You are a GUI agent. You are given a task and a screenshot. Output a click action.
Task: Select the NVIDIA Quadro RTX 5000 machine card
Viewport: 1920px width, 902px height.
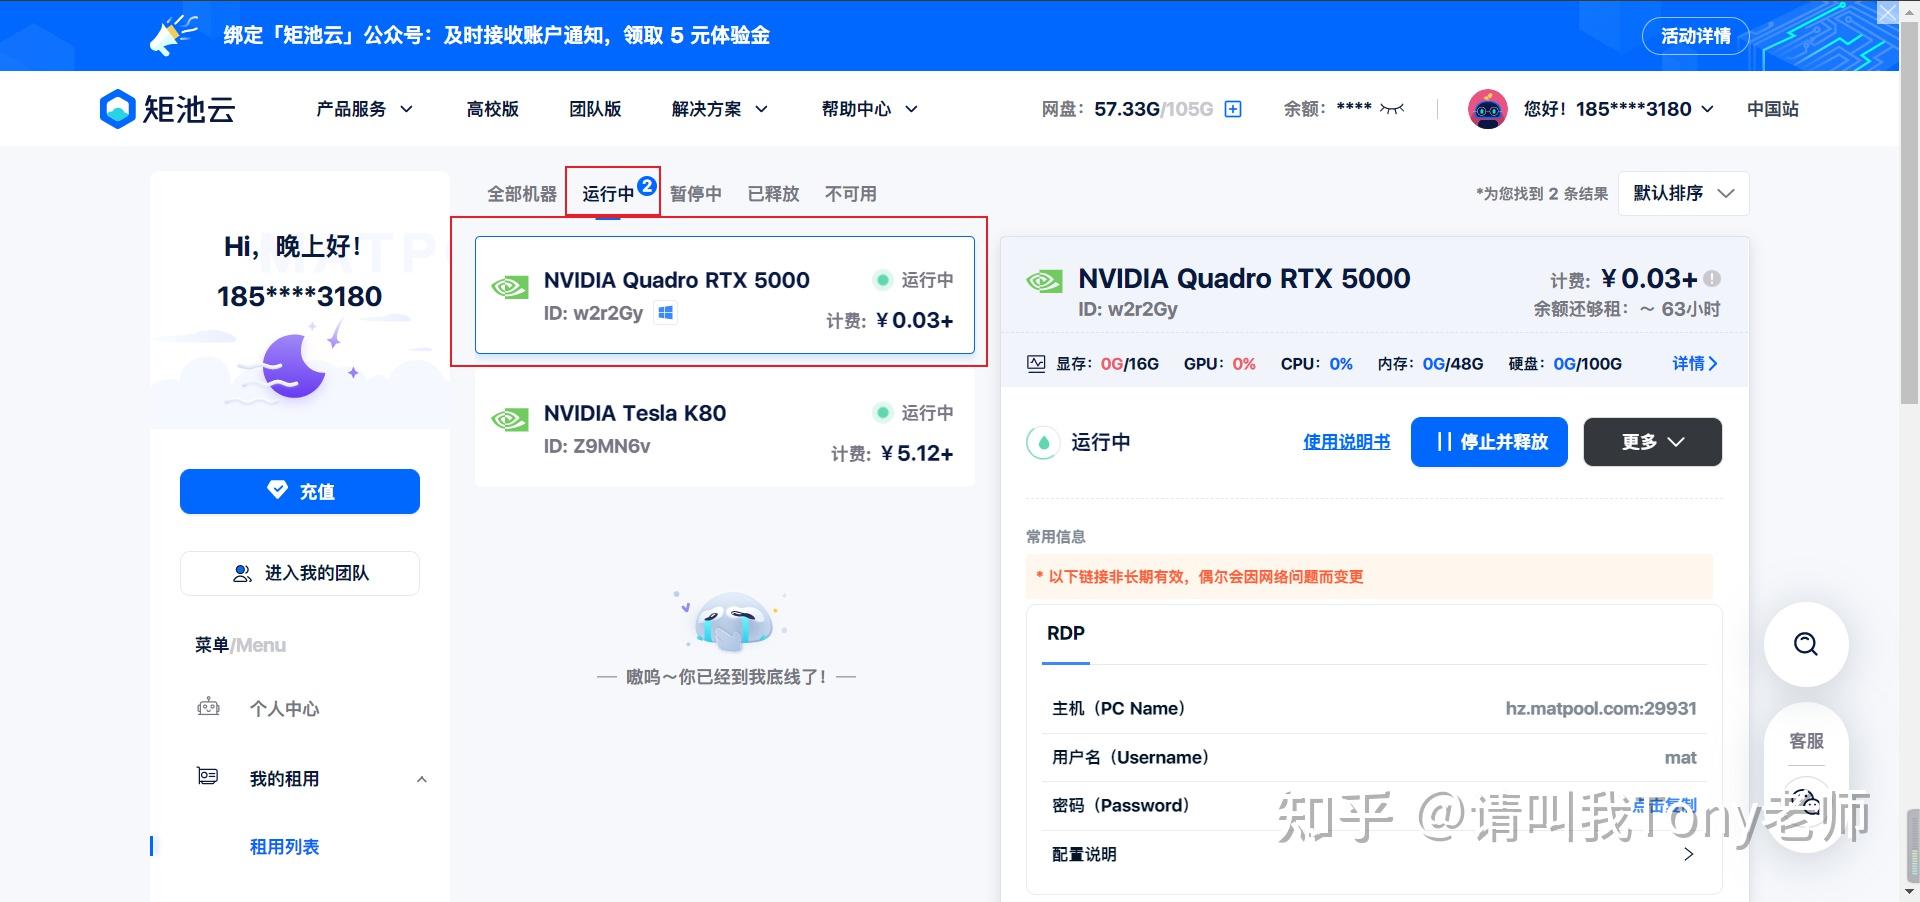click(725, 295)
